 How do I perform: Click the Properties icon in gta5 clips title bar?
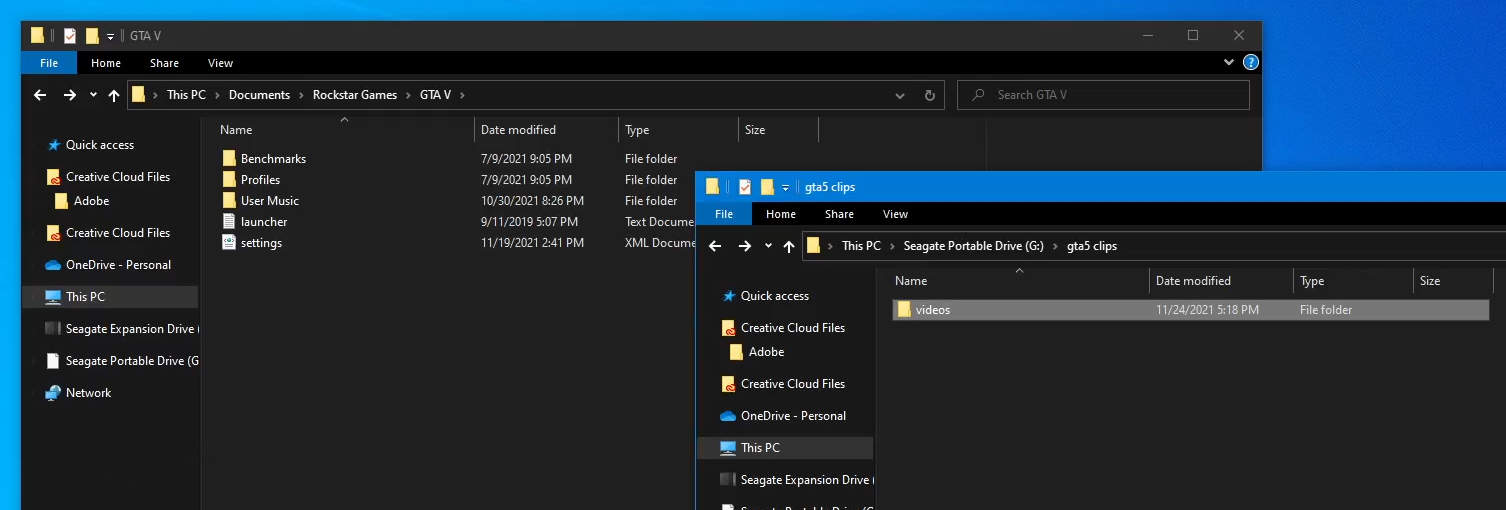point(745,187)
